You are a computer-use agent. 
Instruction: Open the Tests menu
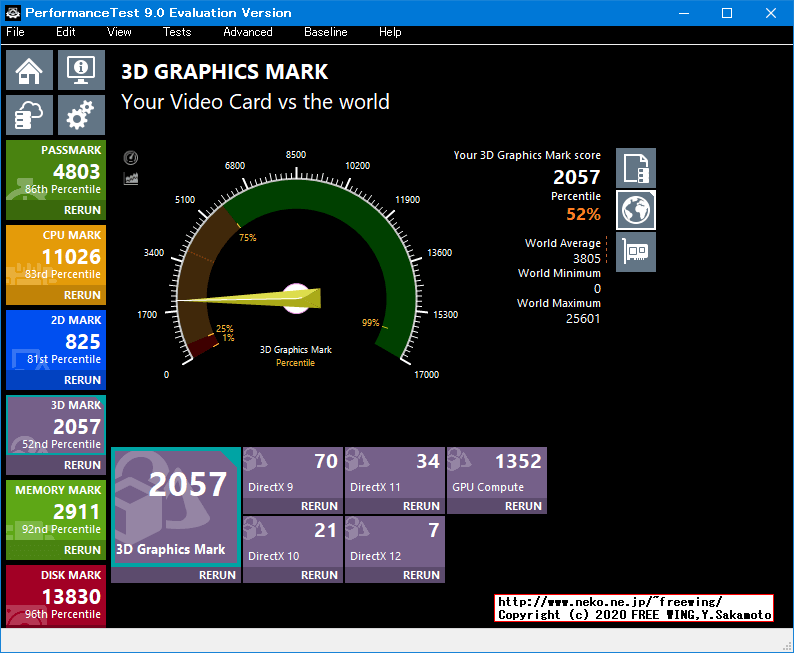tap(177, 32)
